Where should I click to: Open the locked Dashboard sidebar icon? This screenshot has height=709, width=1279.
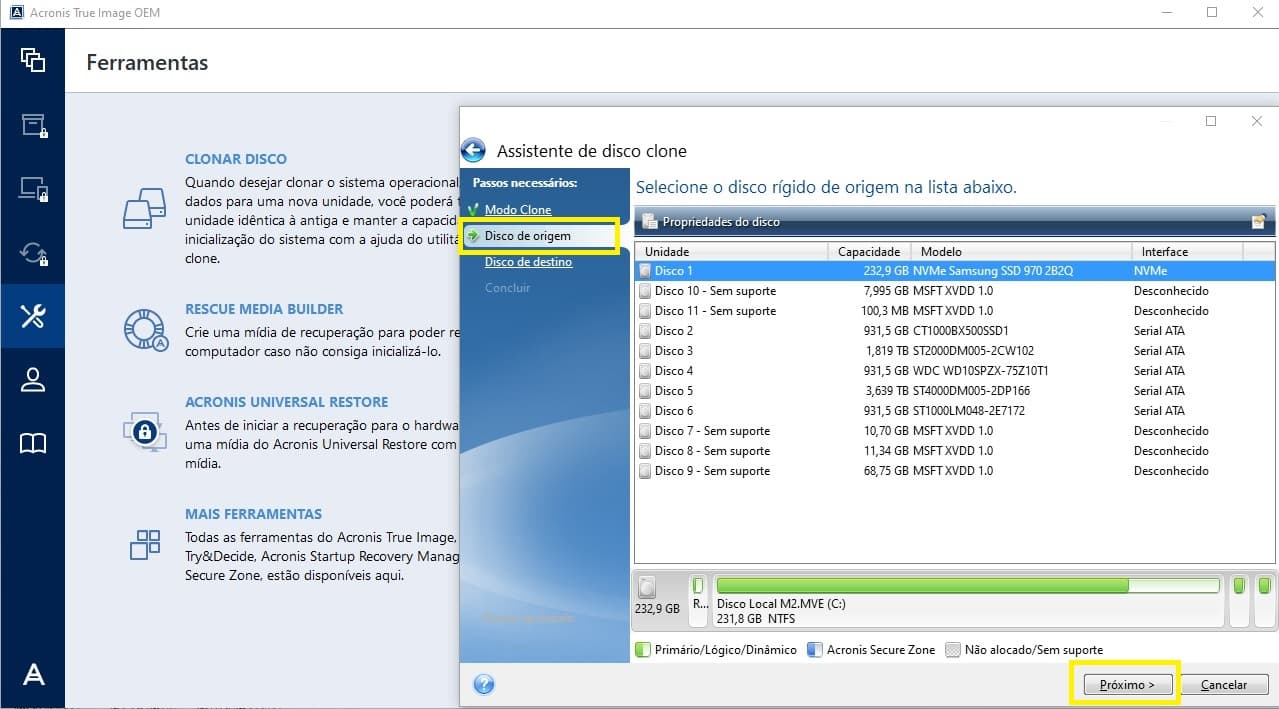(33, 189)
